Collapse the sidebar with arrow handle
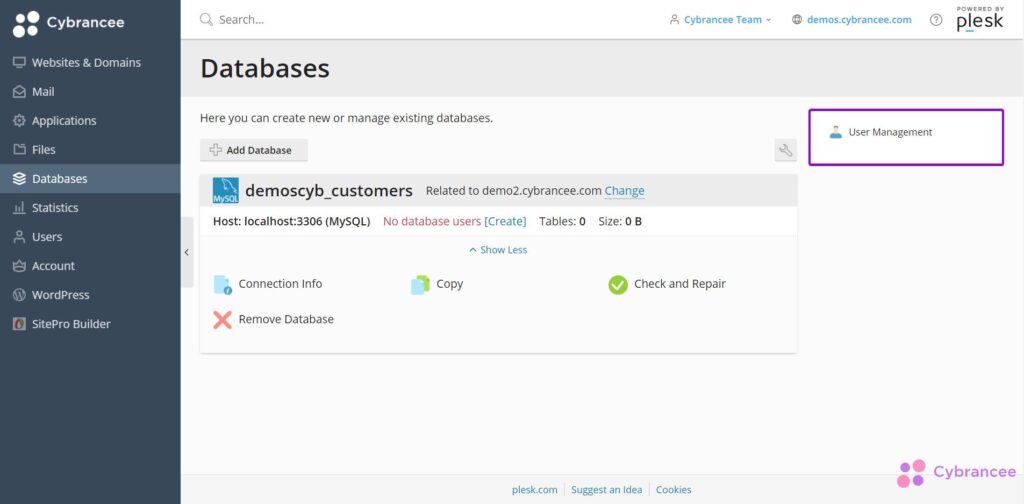1024x504 pixels. [187, 252]
